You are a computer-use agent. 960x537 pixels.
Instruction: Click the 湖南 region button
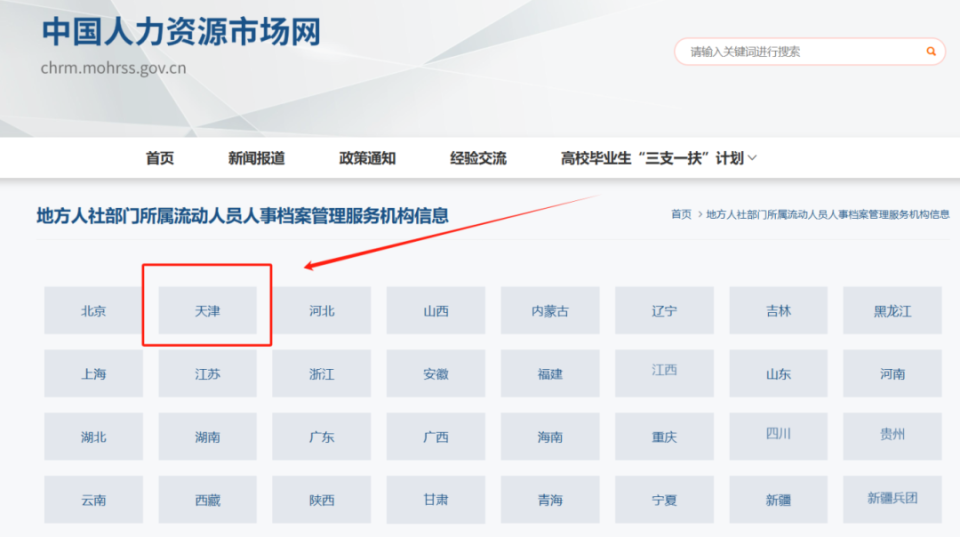[208, 437]
